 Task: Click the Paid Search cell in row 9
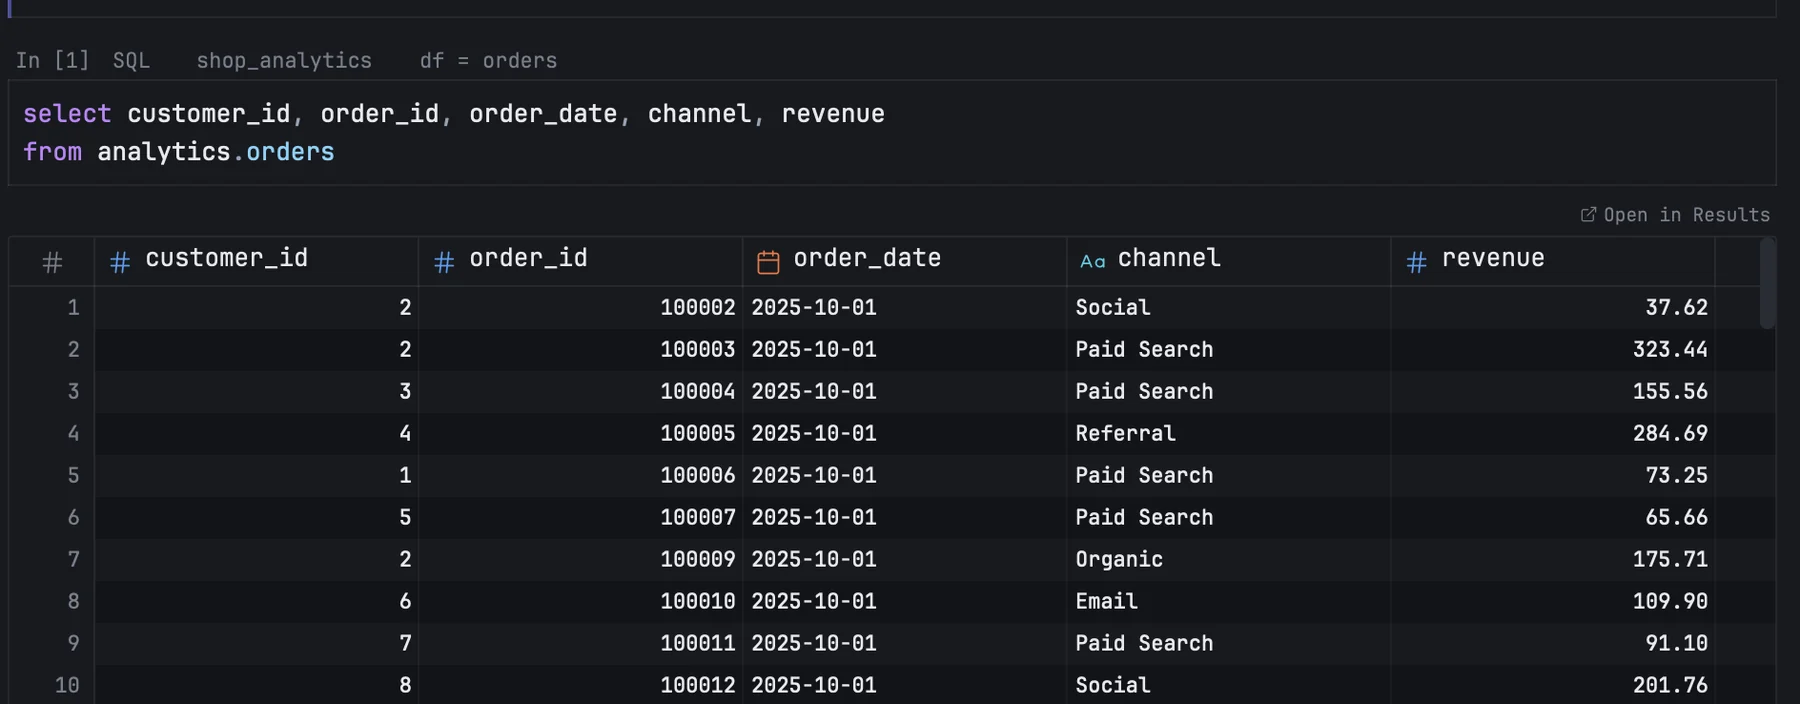tap(1228, 643)
